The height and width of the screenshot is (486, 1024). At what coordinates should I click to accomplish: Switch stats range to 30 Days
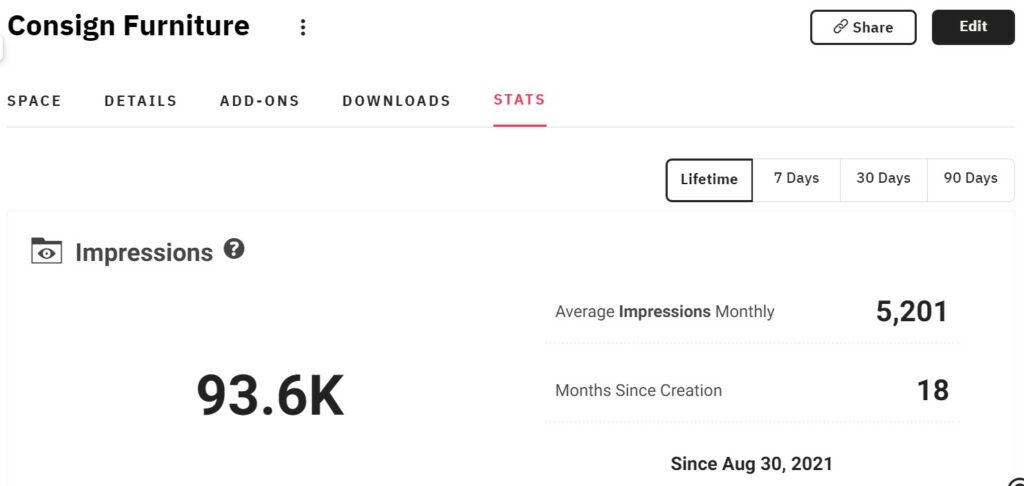[x=883, y=178]
